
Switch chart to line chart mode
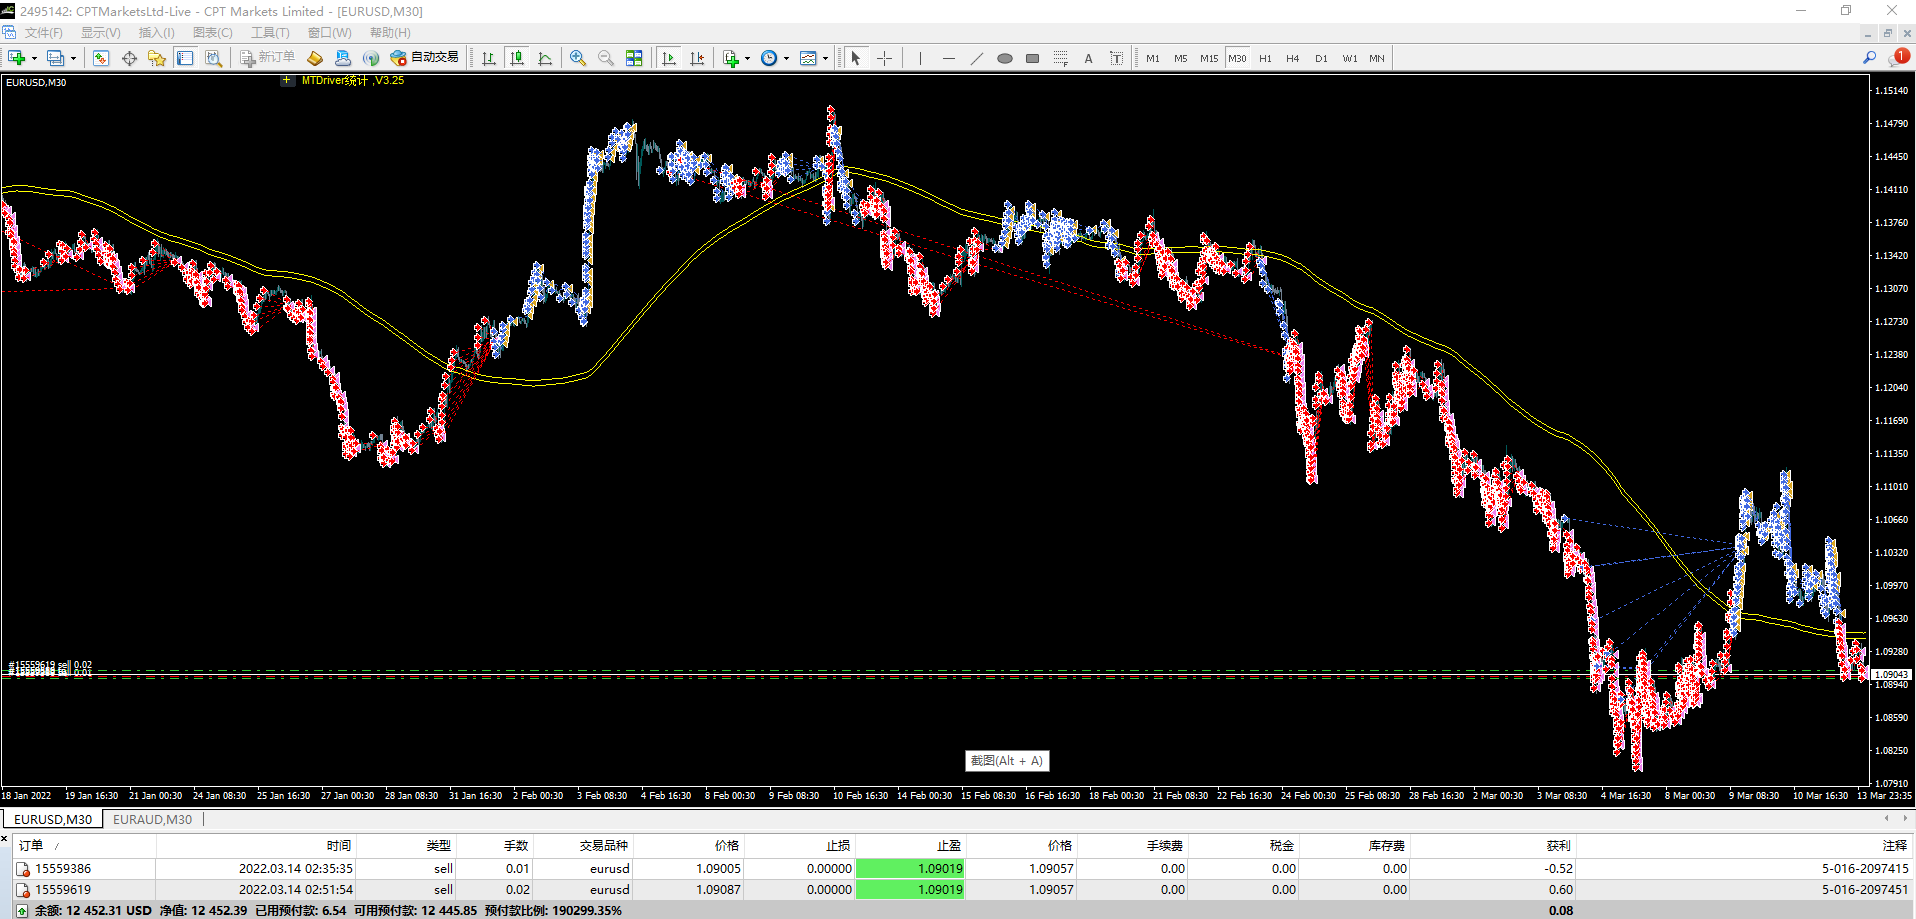click(545, 58)
